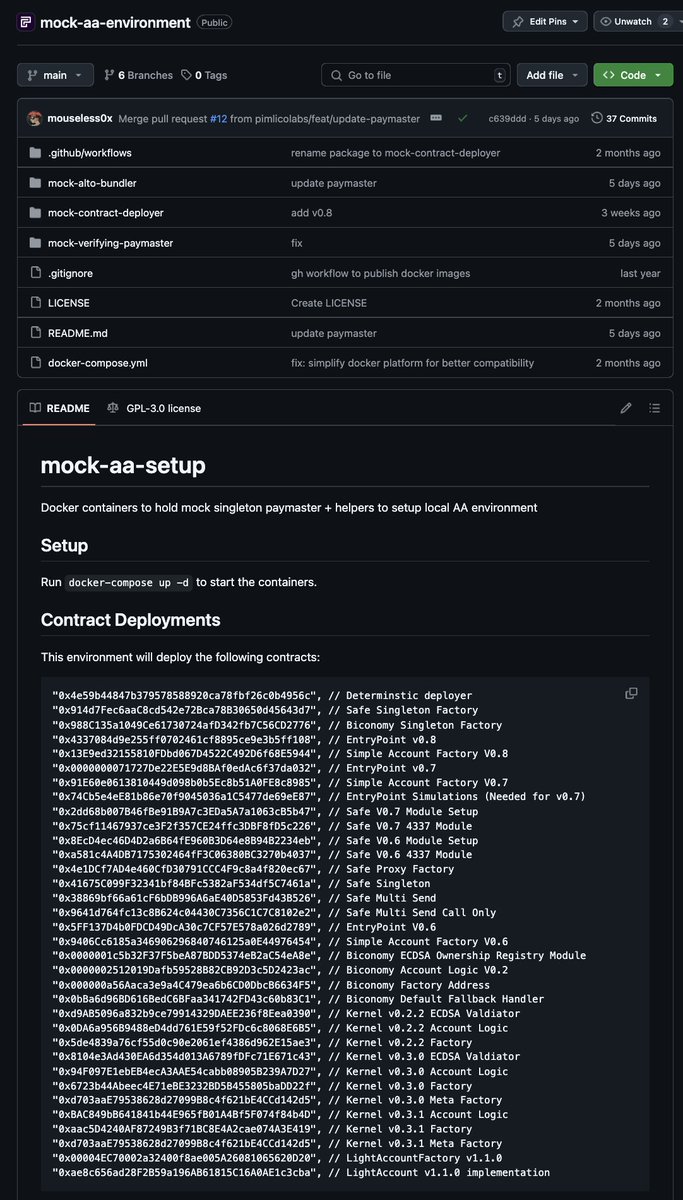Click the LightAccountFactory v1.1.0 address line
The height and width of the screenshot is (1200, 683).
click(279, 1158)
